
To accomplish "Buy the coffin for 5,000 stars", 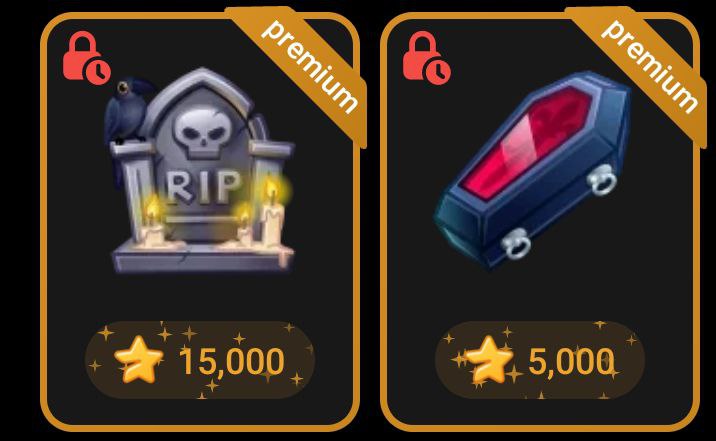I will 539,360.
